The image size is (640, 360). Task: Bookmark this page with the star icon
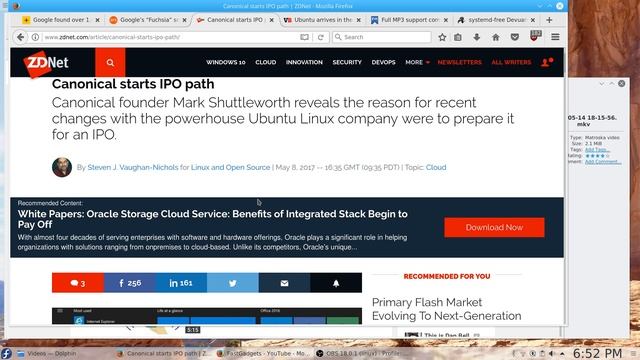442,37
